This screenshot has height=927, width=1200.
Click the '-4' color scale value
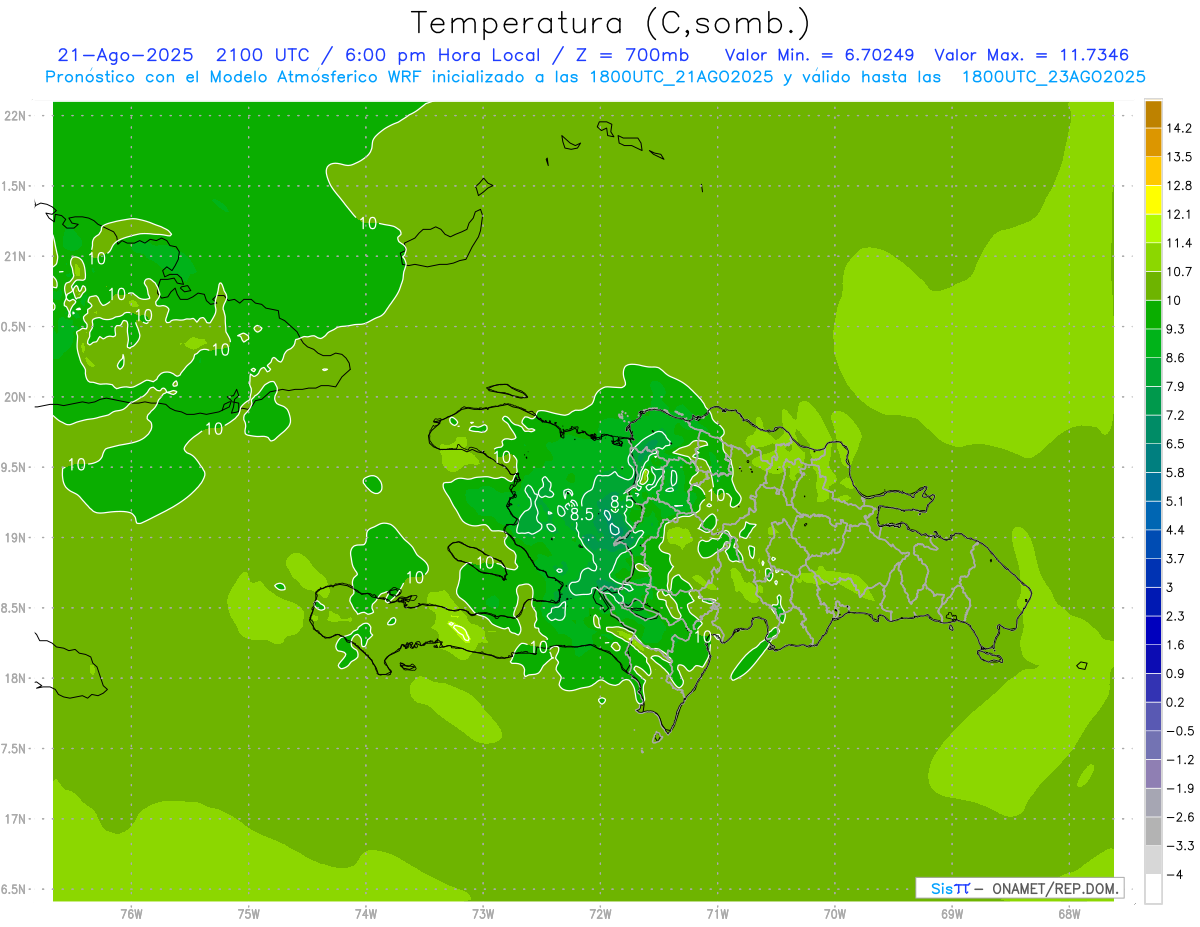1174,874
